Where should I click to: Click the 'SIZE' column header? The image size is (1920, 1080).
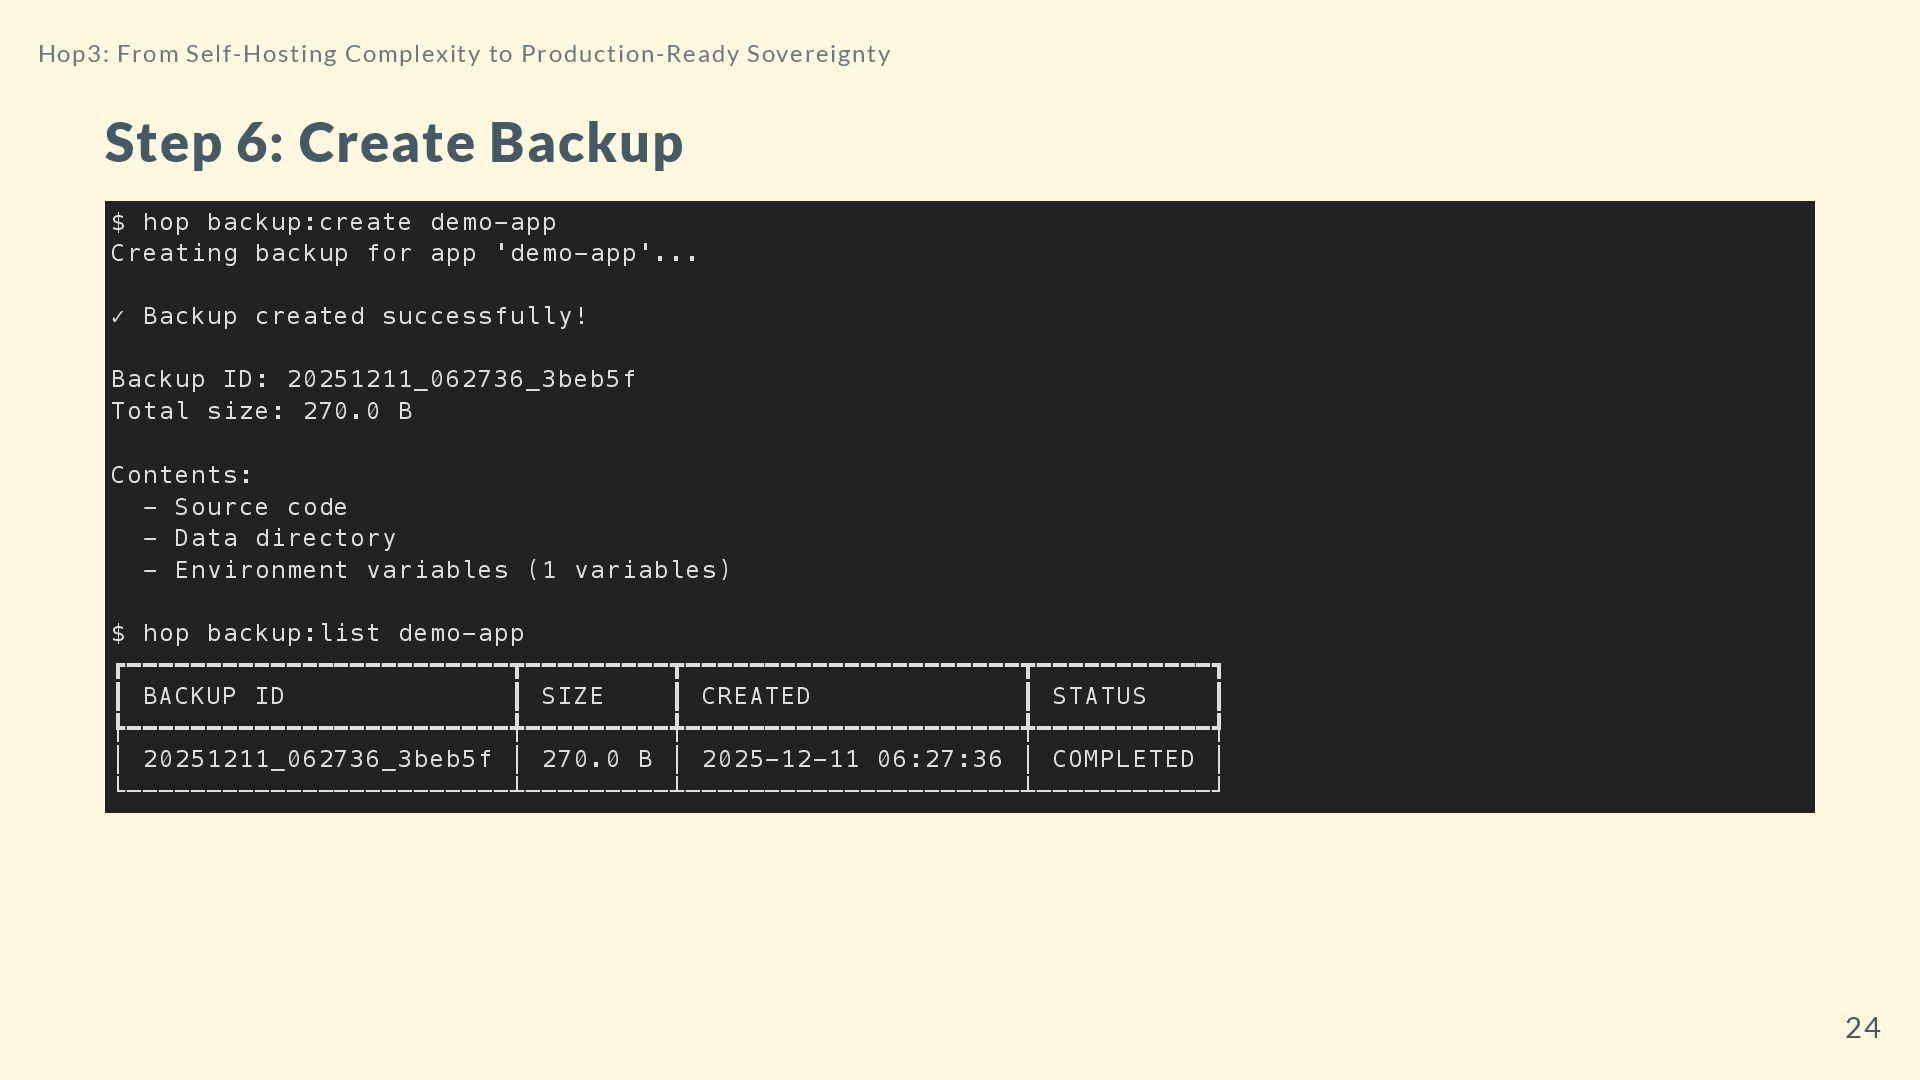(x=572, y=697)
